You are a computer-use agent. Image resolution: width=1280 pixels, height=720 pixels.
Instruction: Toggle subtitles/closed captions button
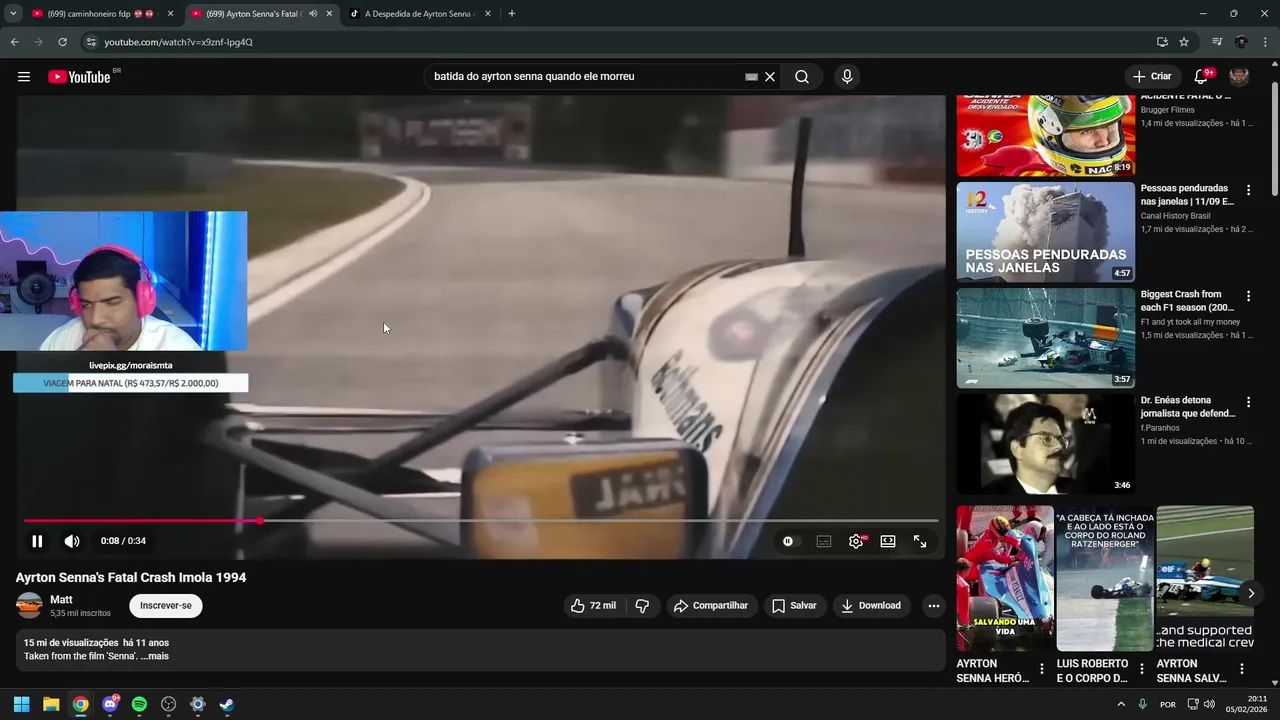tap(824, 541)
